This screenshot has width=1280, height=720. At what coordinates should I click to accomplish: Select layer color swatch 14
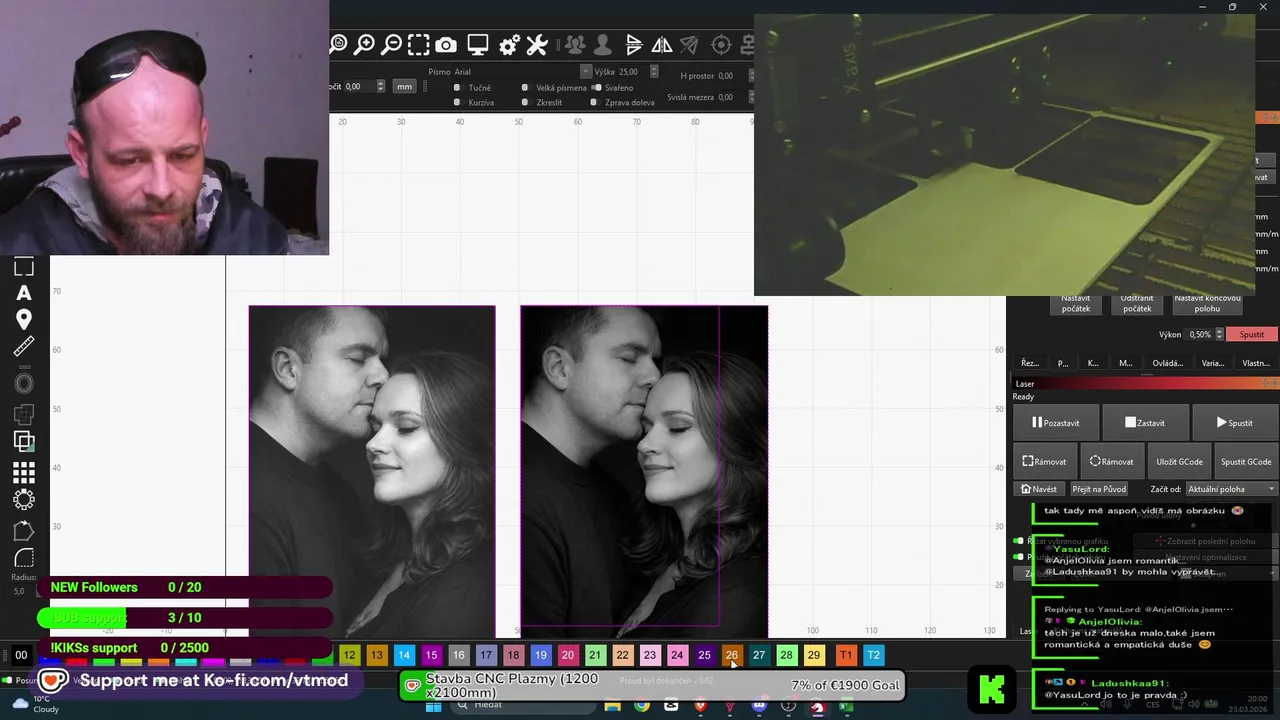point(404,655)
